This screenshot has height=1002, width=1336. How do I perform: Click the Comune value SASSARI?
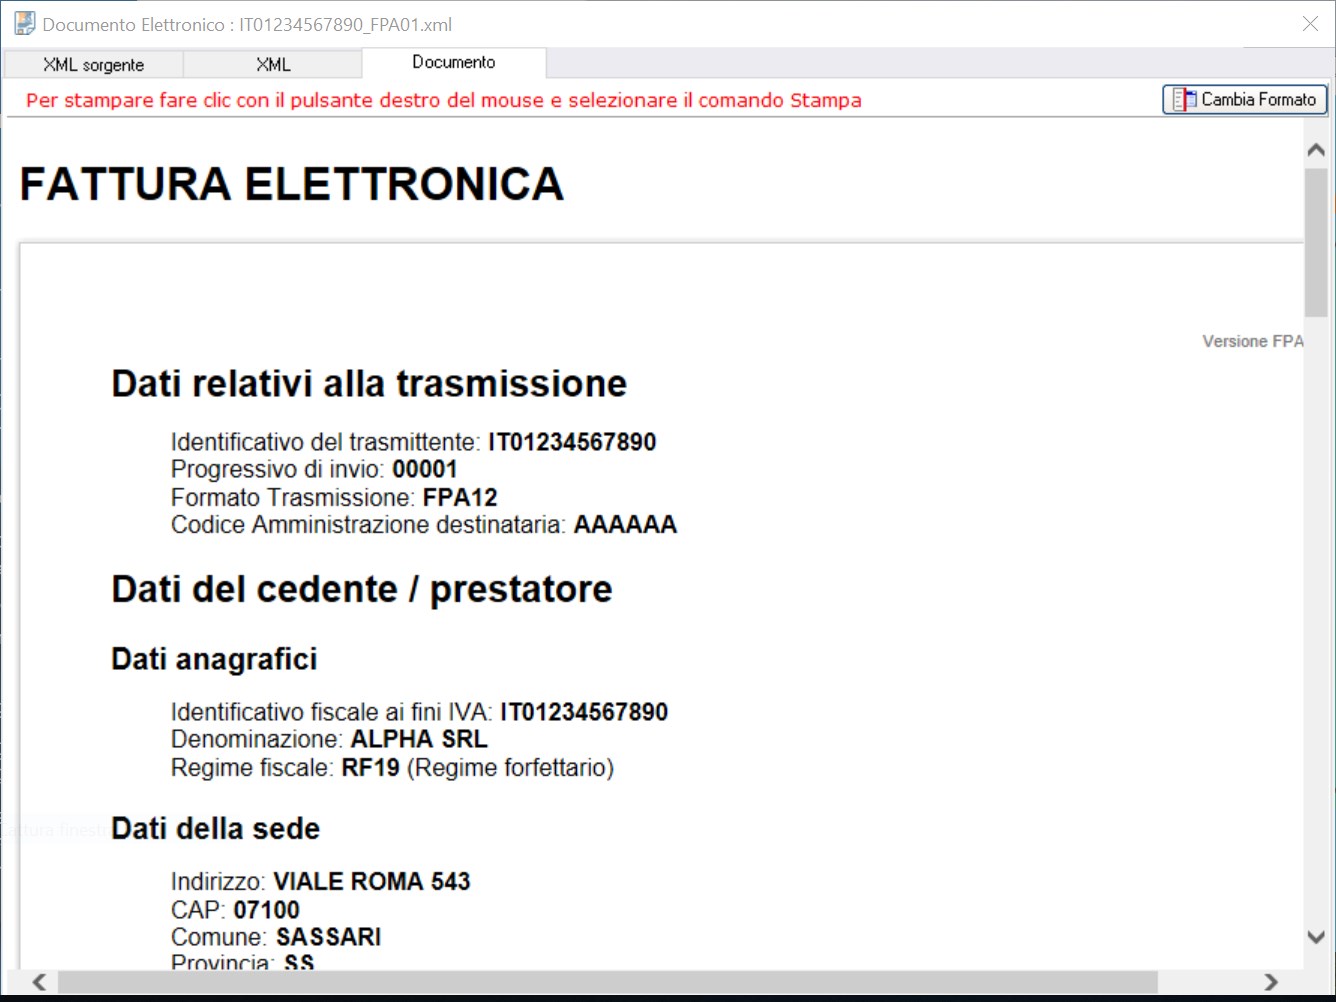tap(328, 937)
